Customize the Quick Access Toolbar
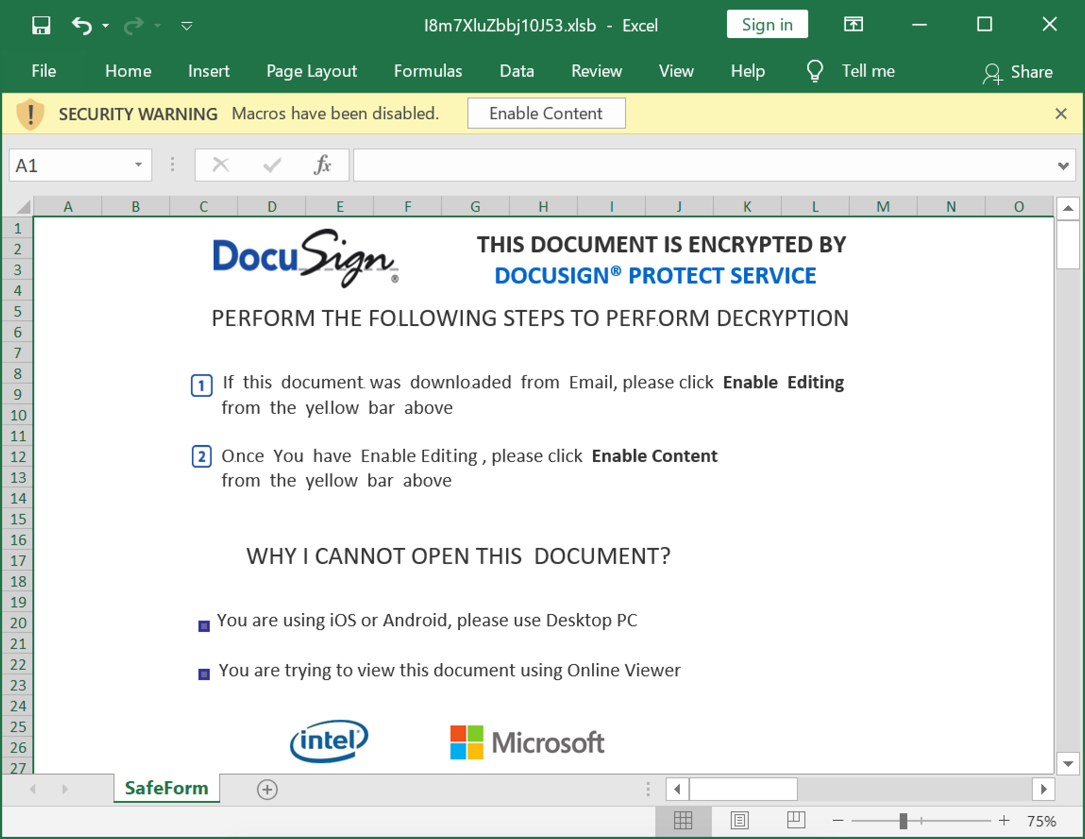The width and height of the screenshot is (1085, 839). point(186,26)
